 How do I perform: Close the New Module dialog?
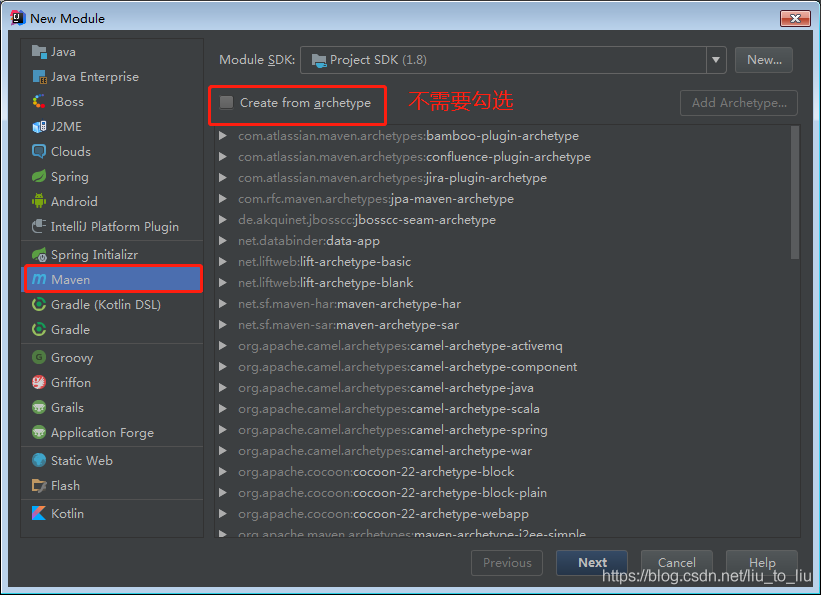[x=795, y=18]
